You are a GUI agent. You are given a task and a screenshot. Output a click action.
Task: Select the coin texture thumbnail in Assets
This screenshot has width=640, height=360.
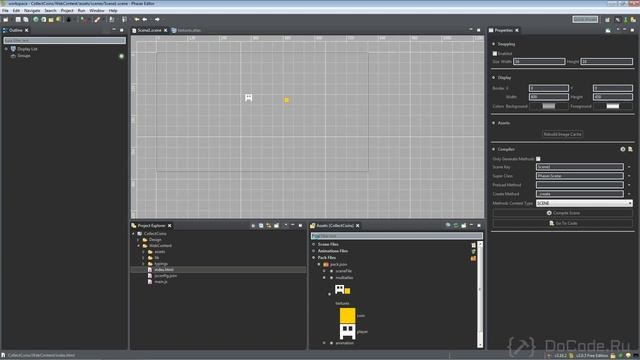[x=347, y=316]
